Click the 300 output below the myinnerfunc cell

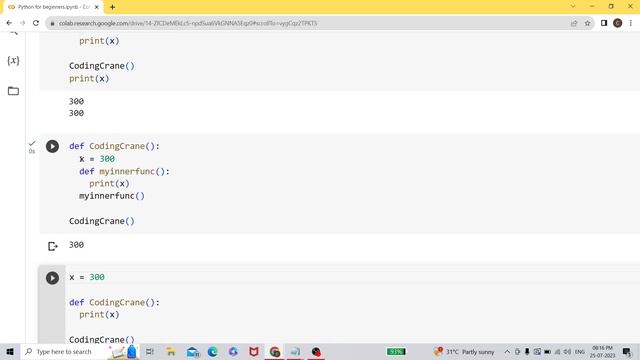76,244
